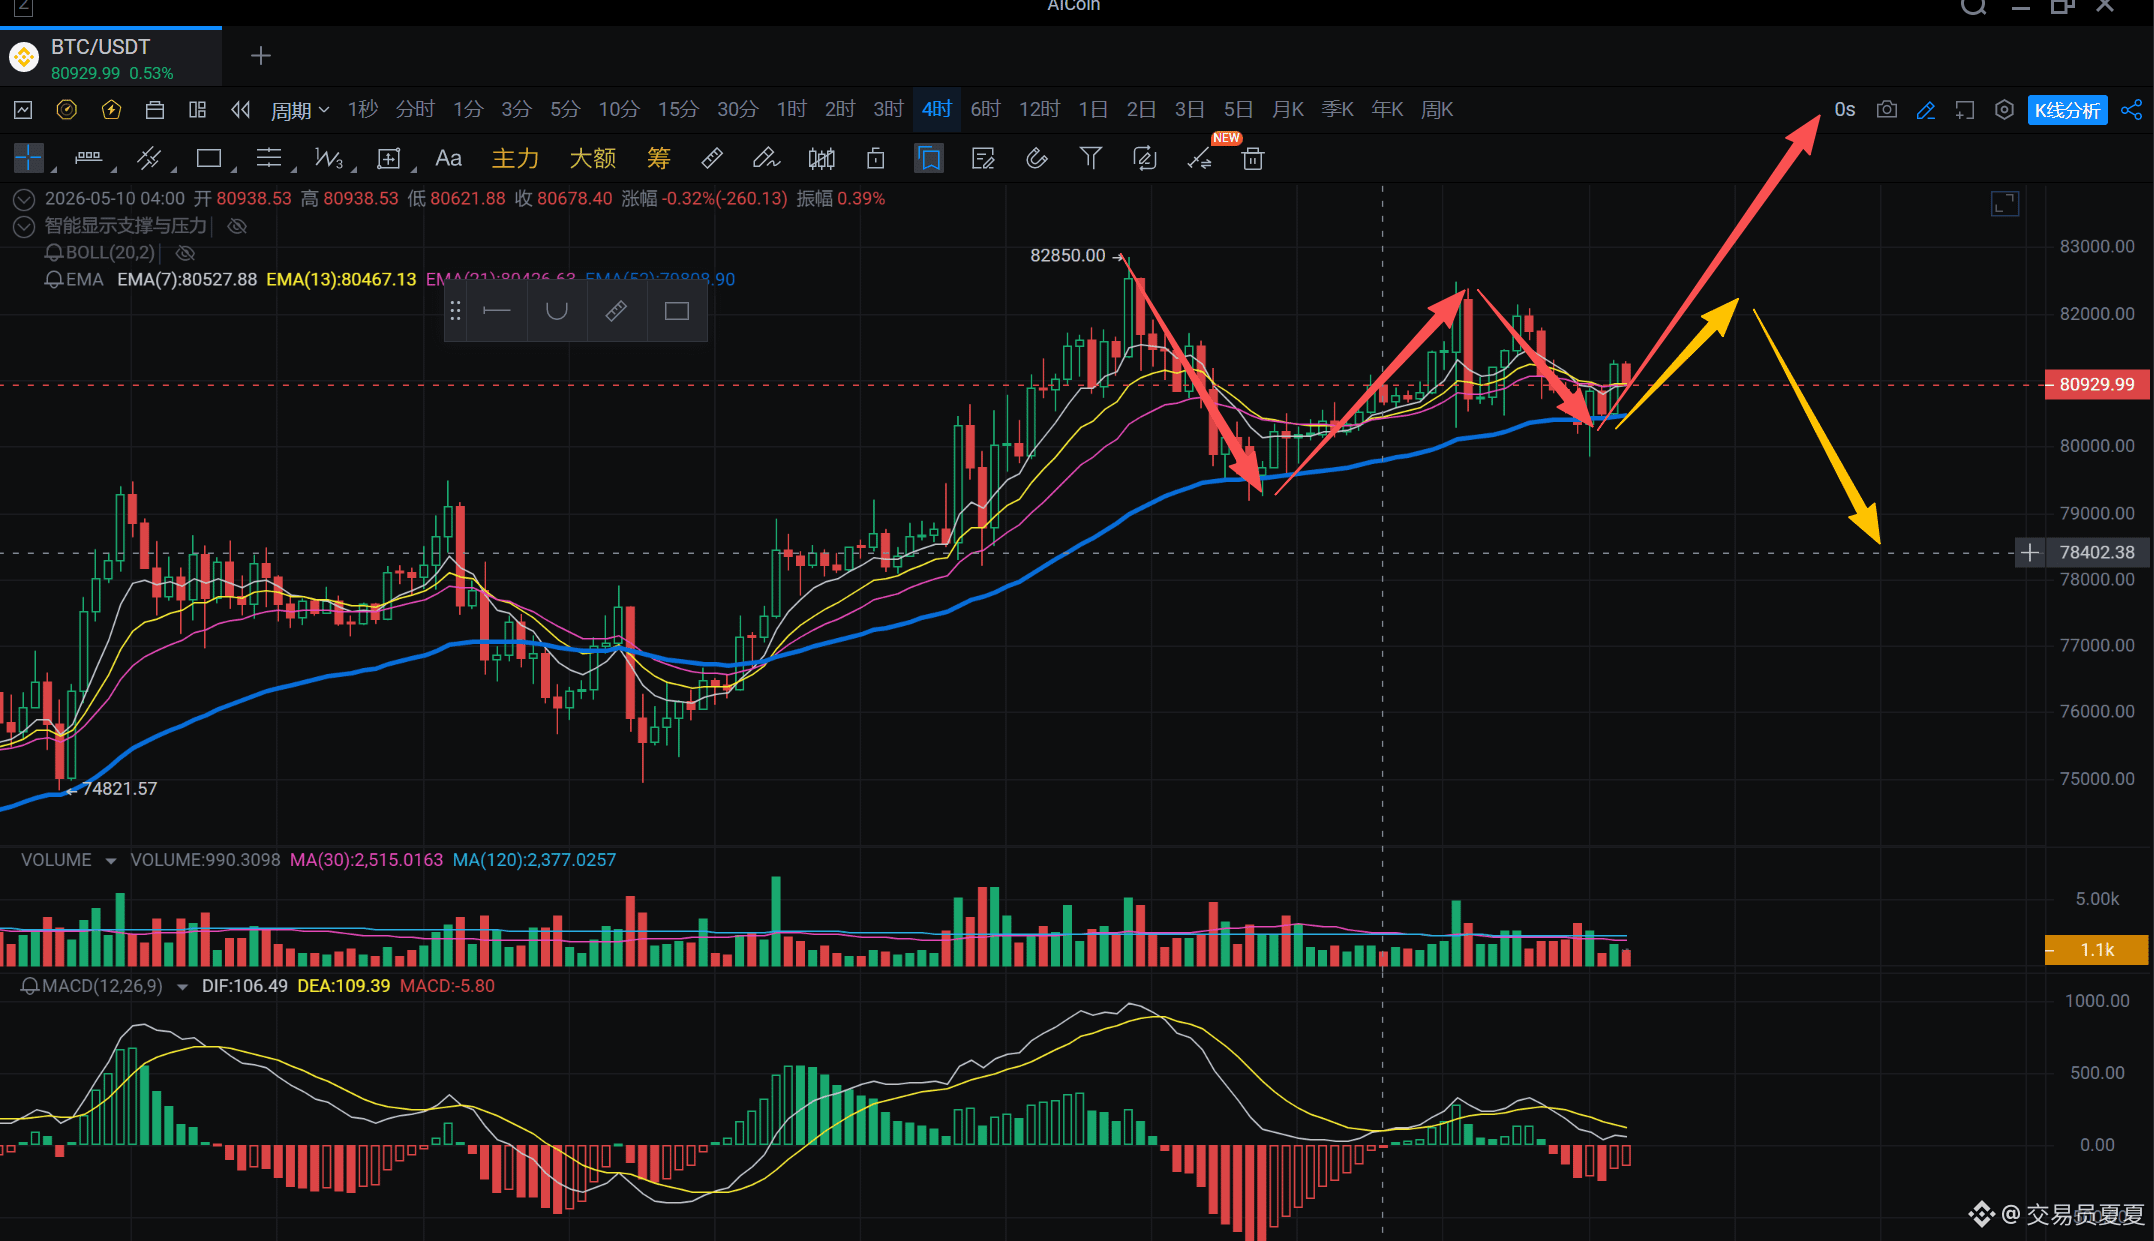The height and width of the screenshot is (1241, 2154).
Task: Select the BTC/USDT tab
Action: [110, 58]
